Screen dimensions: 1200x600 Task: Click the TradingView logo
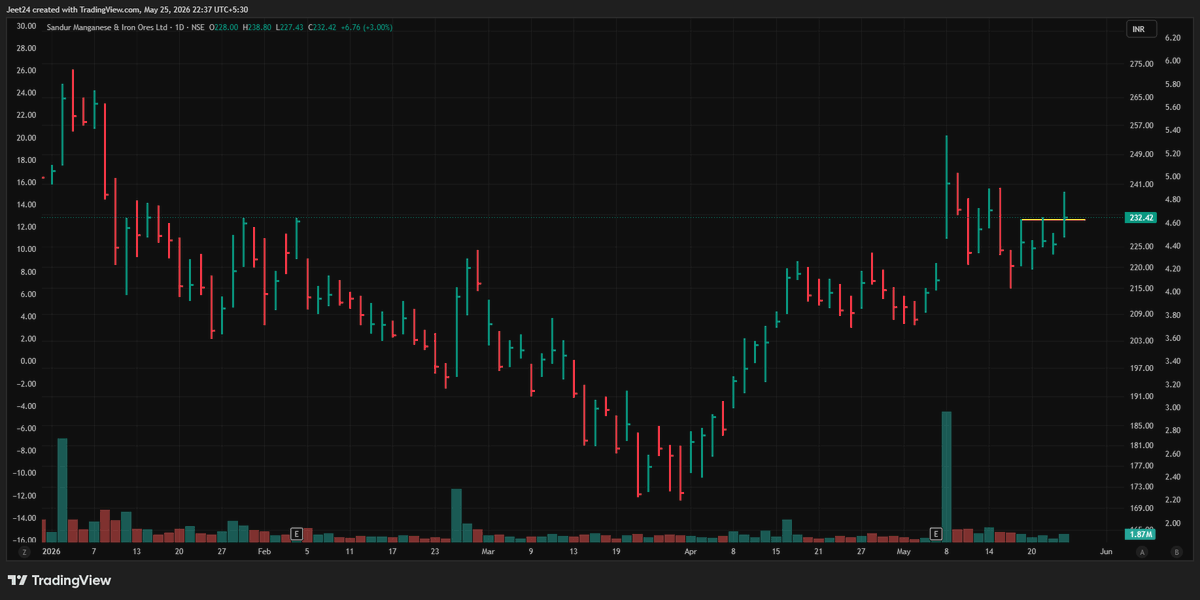click(x=59, y=580)
